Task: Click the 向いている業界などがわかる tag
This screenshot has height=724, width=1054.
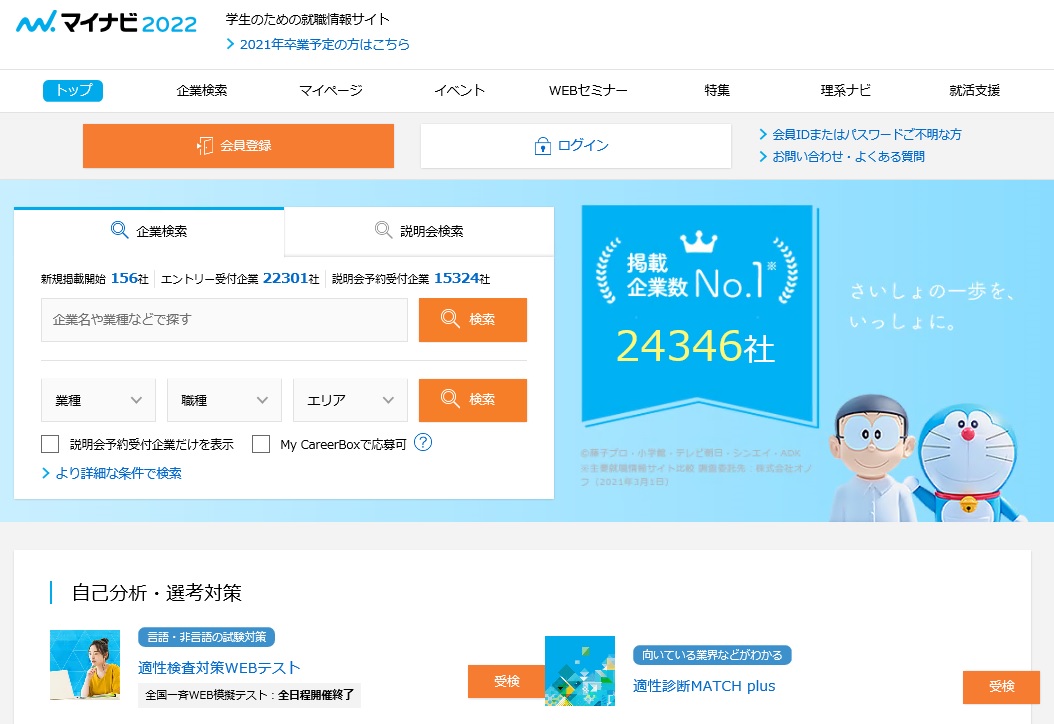Action: pyautogui.click(x=712, y=655)
